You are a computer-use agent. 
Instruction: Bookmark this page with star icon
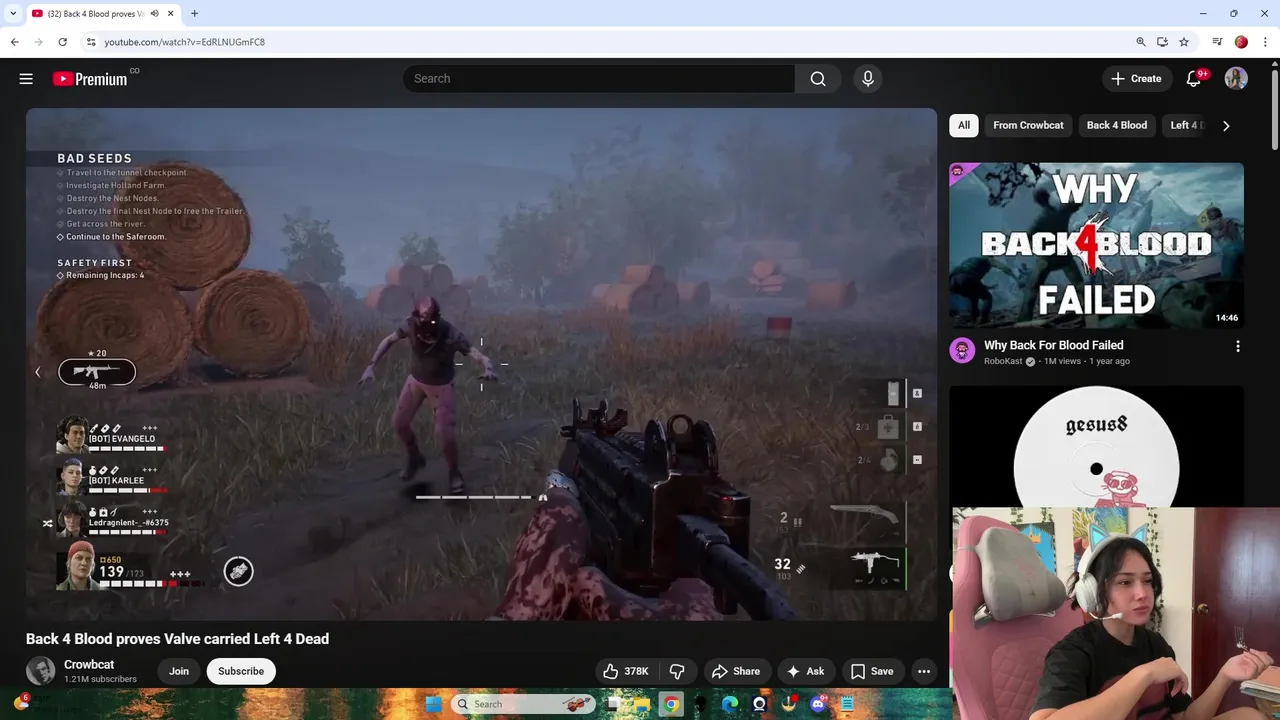[1184, 42]
